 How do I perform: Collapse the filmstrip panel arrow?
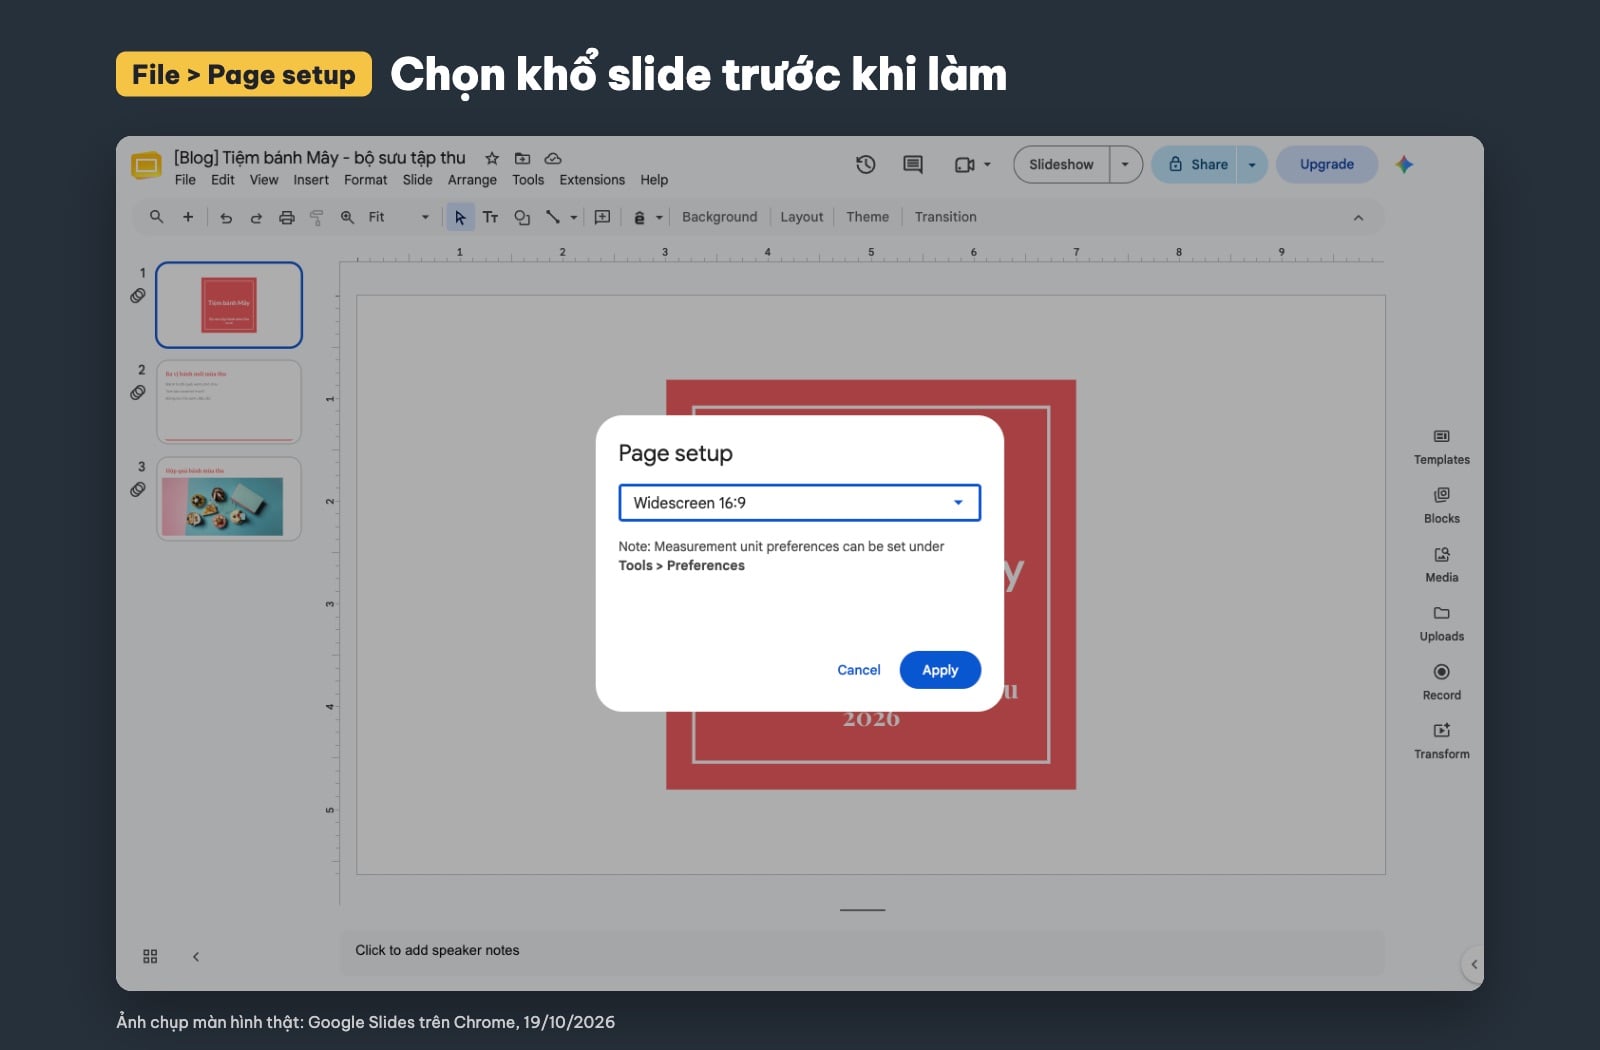tap(196, 956)
